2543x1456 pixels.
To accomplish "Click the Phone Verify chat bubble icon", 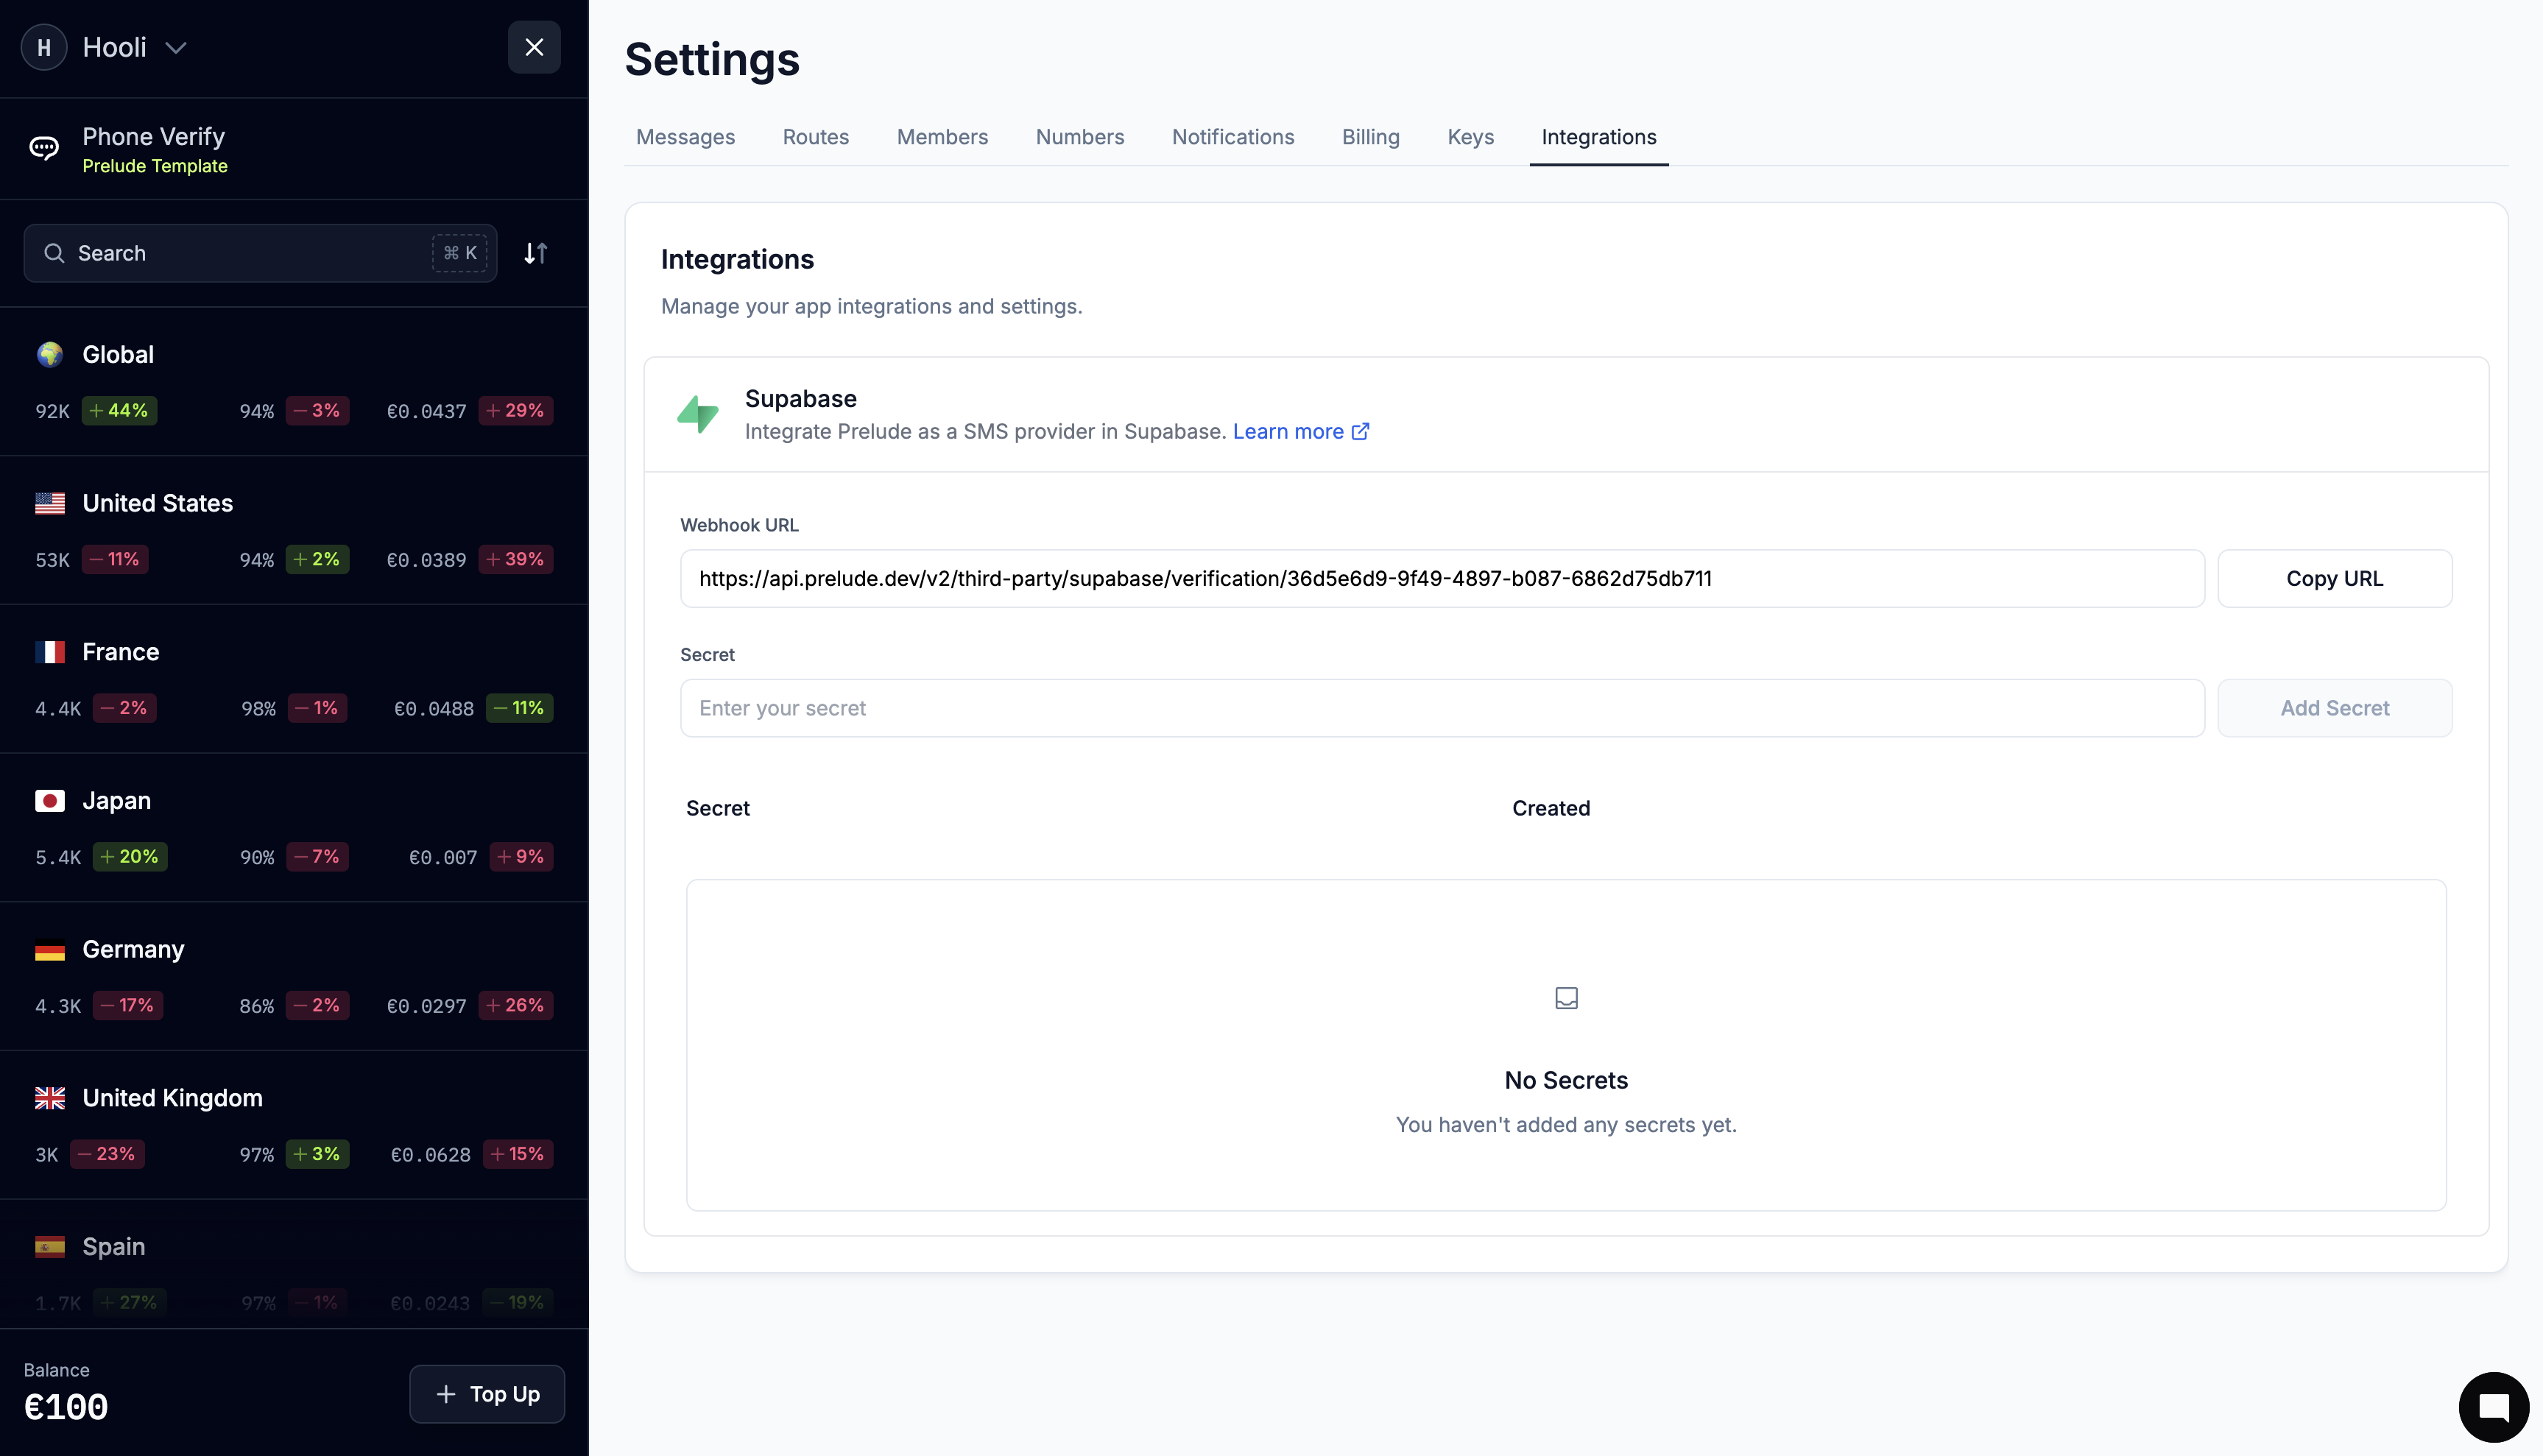I will [x=44, y=149].
